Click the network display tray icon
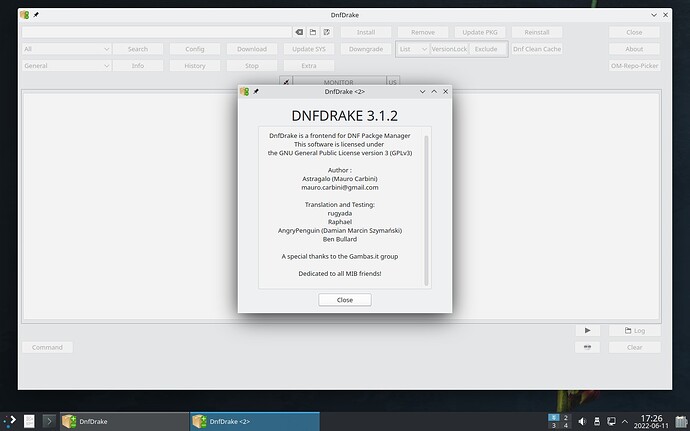Viewport: 690px width, 431px height. pyautogui.click(x=611, y=421)
